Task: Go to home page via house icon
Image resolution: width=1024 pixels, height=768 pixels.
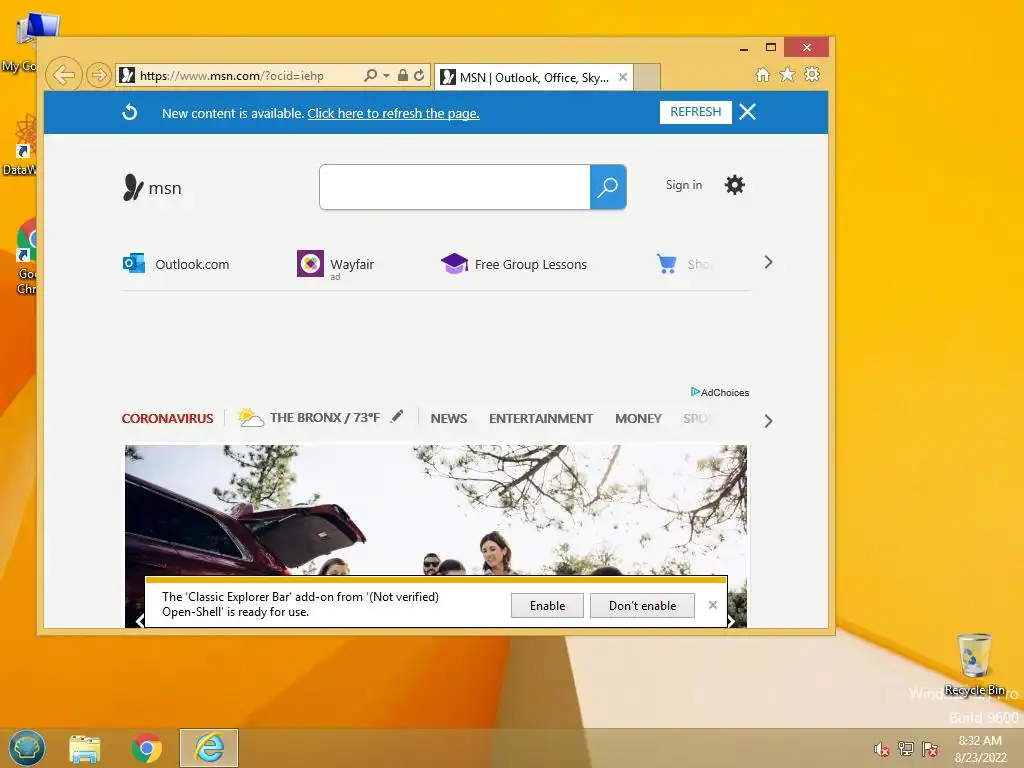Action: pos(763,75)
